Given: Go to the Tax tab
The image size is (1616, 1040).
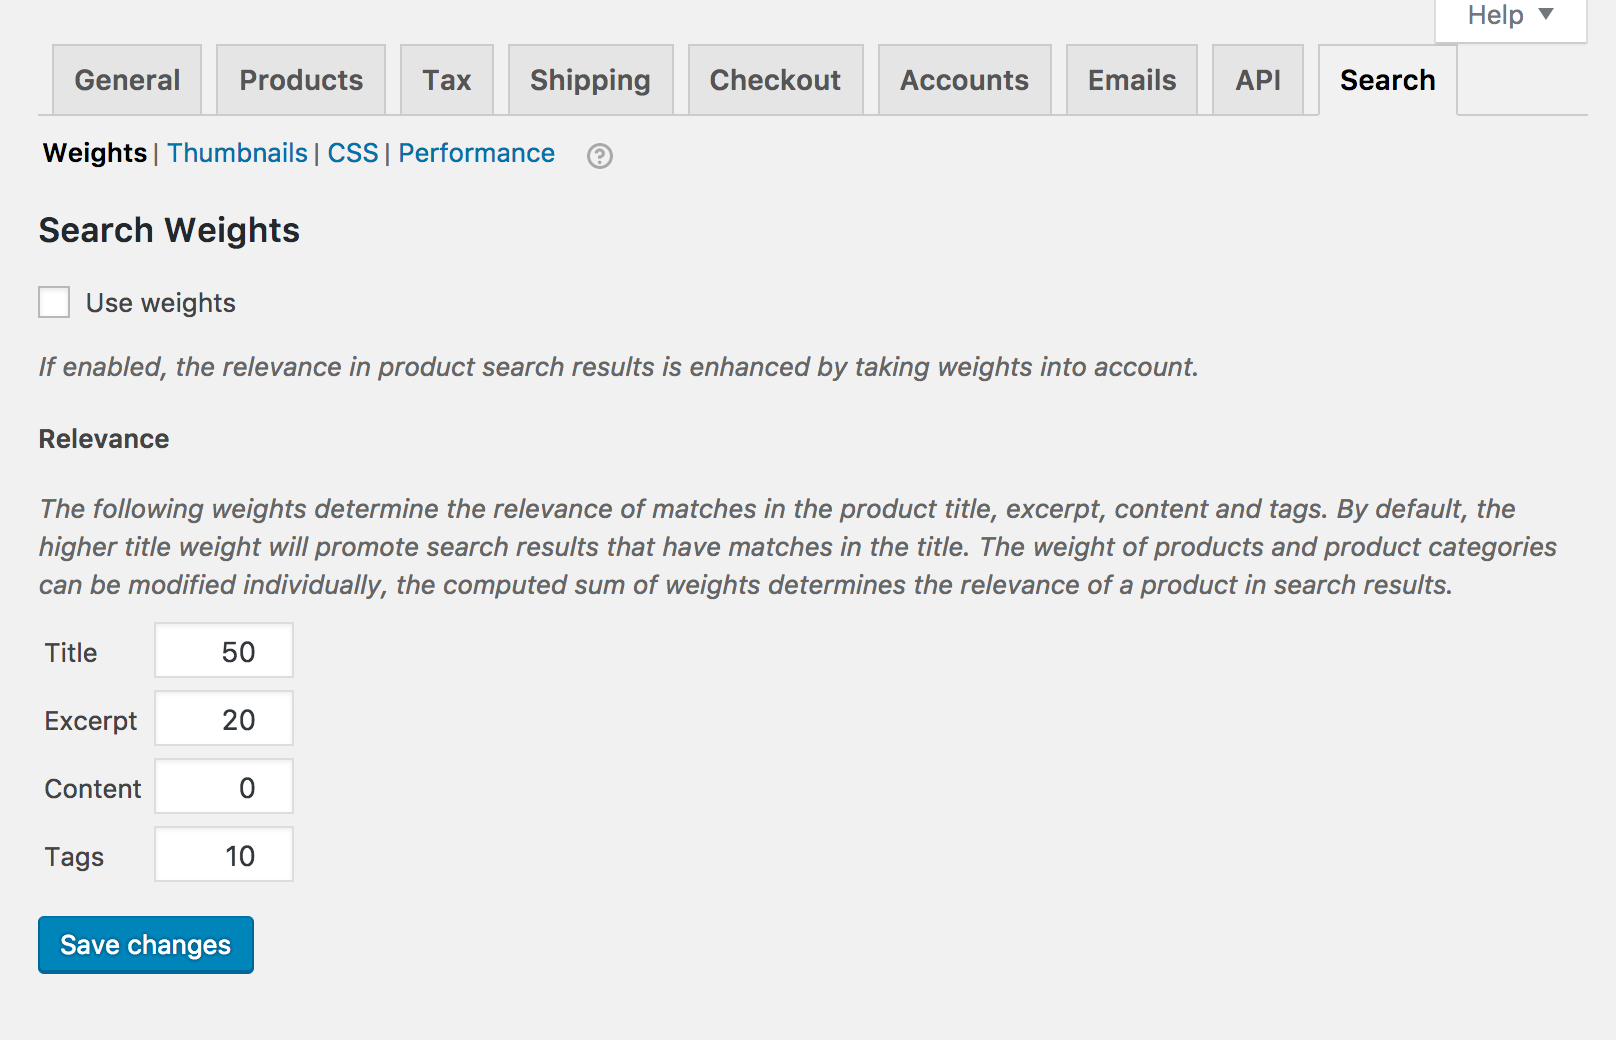Looking at the screenshot, I should [446, 80].
